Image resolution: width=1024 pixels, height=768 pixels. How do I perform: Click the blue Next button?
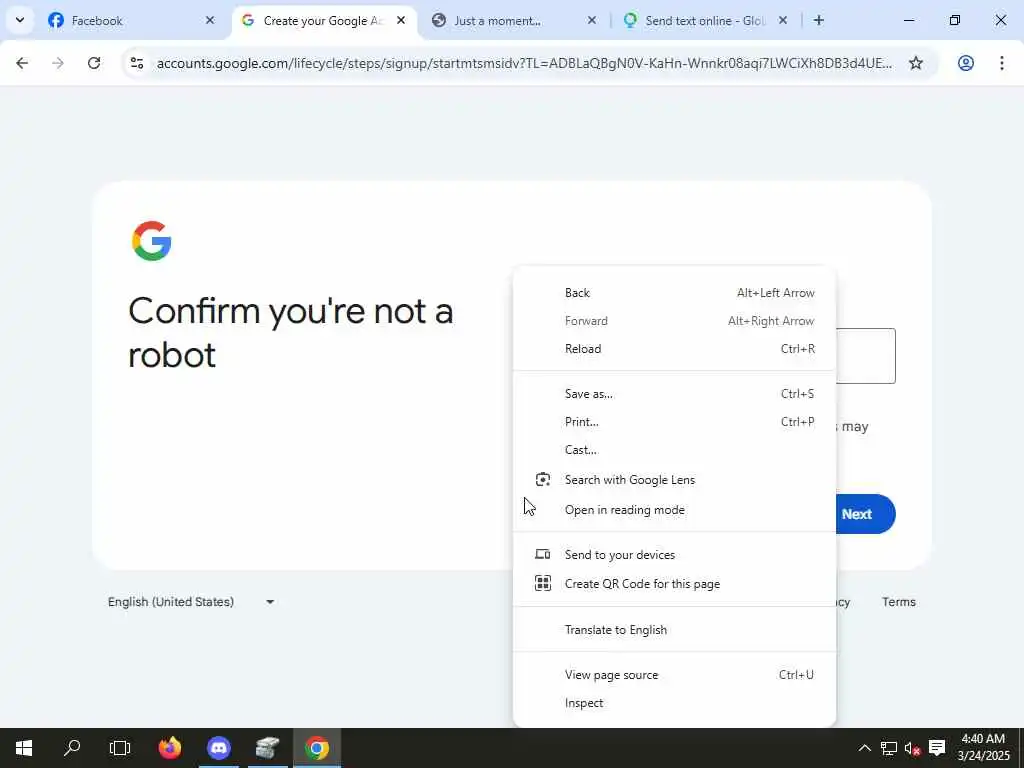[865, 514]
